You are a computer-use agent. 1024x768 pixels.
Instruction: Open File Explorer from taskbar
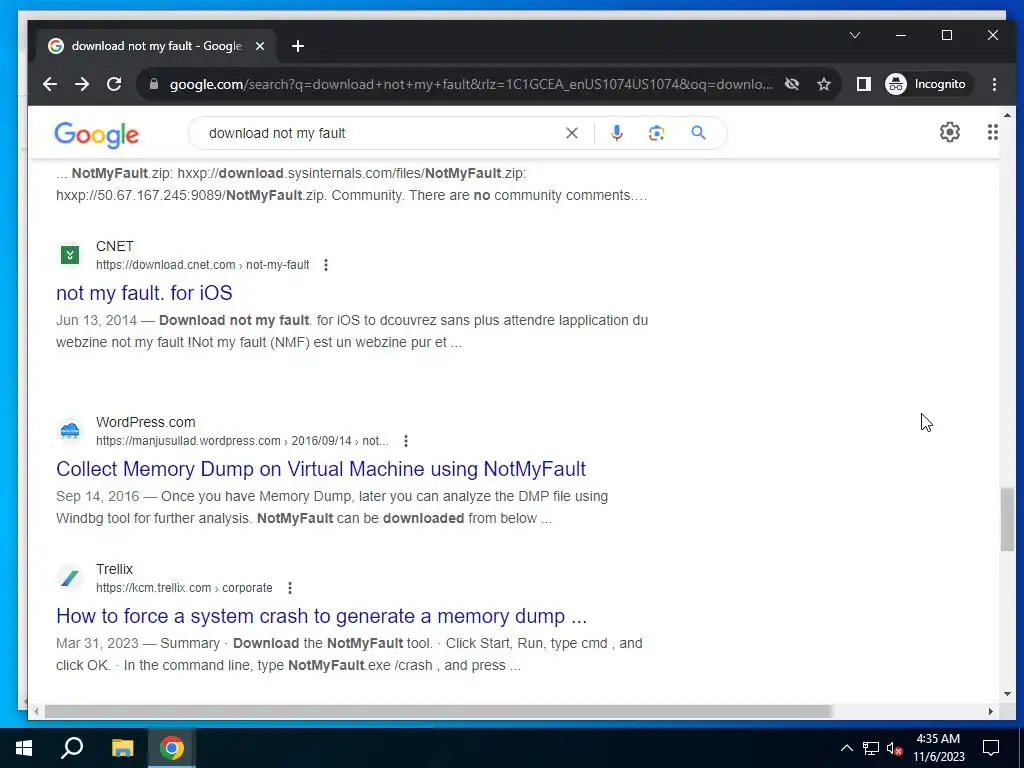tap(122, 748)
